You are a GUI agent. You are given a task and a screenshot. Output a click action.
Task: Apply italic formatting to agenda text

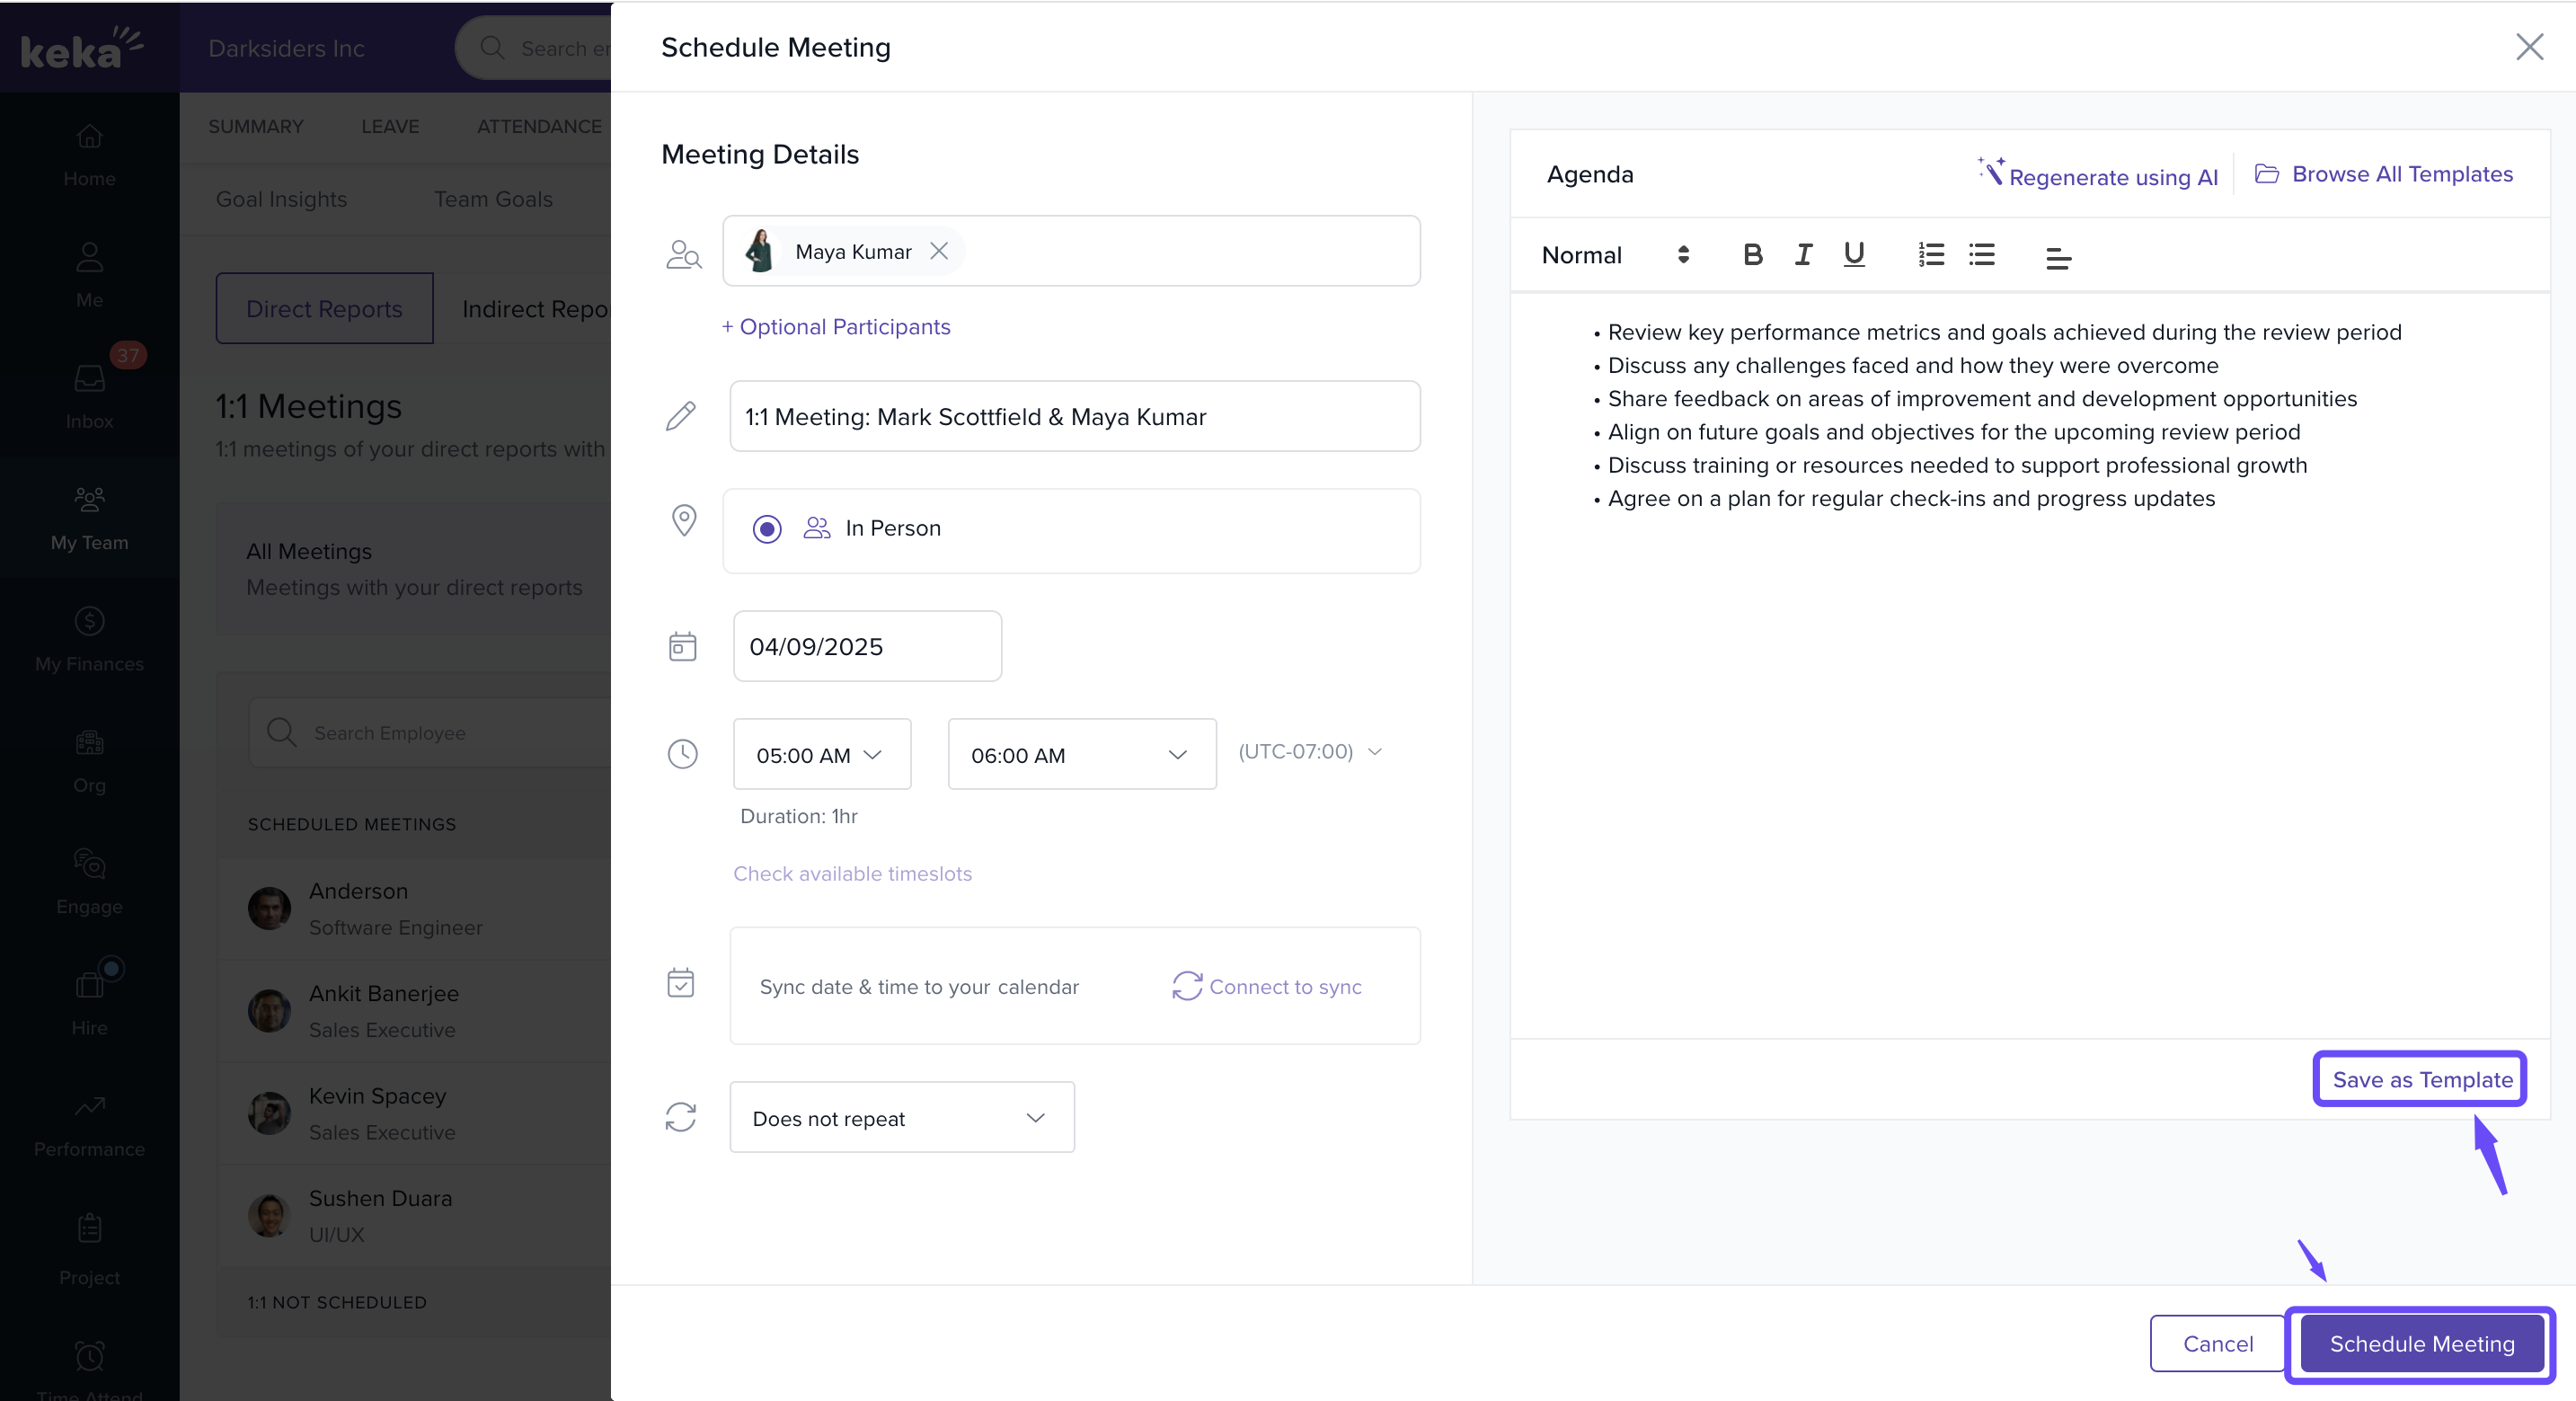click(x=1803, y=255)
